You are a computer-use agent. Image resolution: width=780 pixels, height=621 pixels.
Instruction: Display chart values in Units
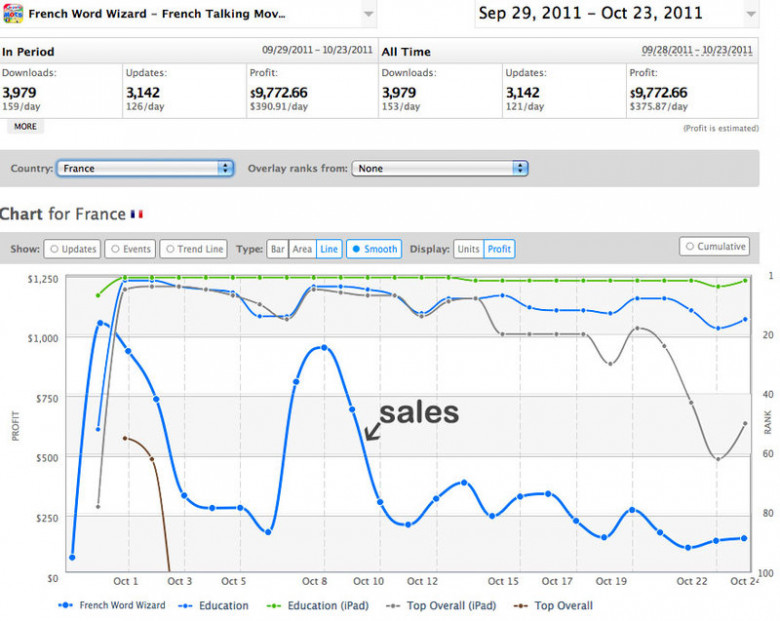click(x=468, y=249)
